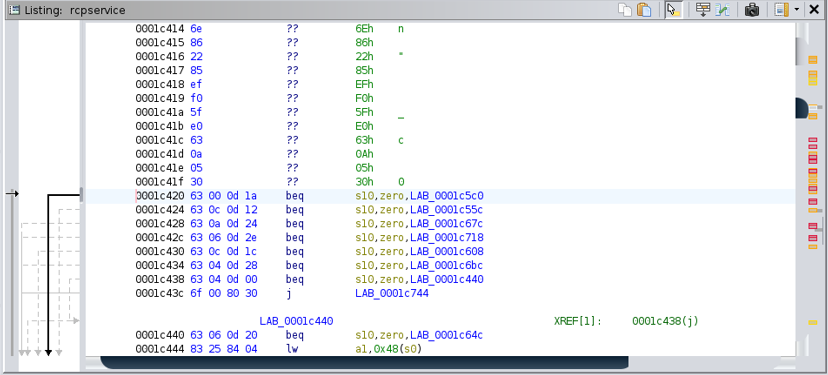Follow the LAB_0001c744 jump target
The width and height of the screenshot is (828, 375).
(x=392, y=293)
